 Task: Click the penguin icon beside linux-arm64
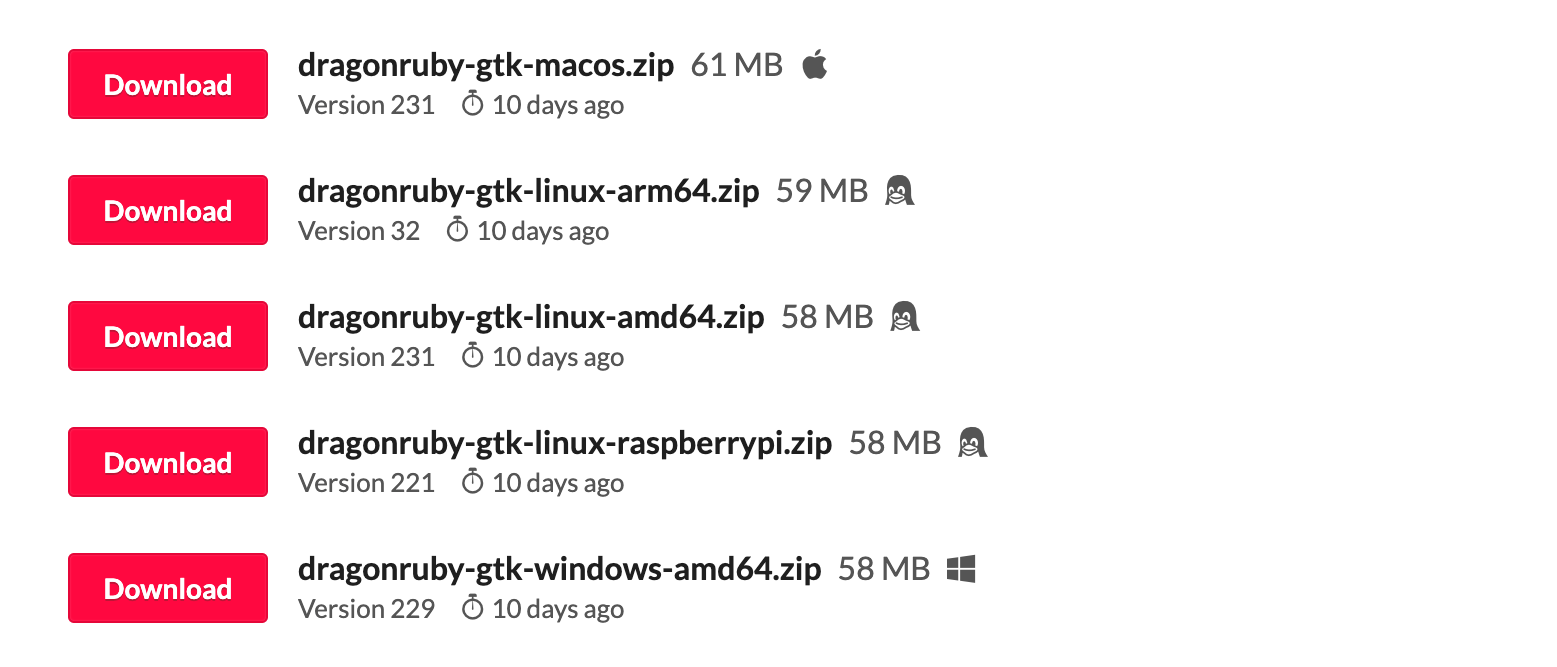click(900, 191)
